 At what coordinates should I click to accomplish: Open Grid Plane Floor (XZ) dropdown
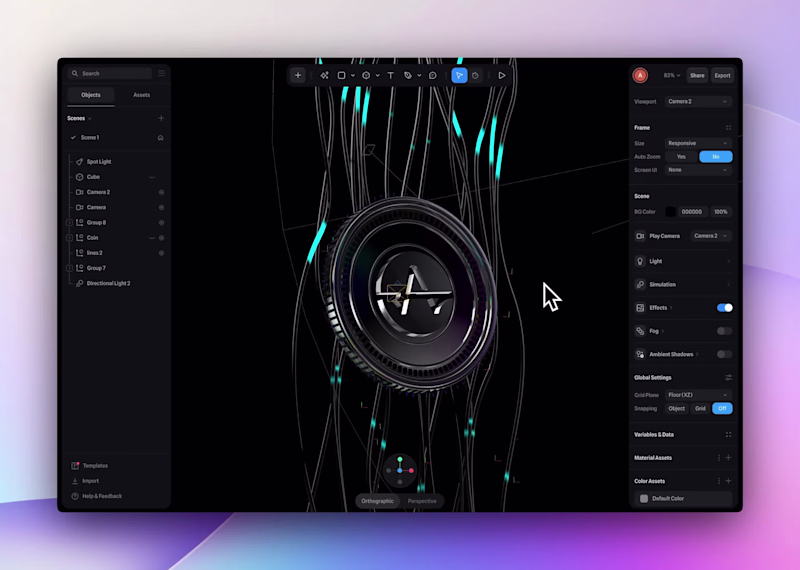697,395
